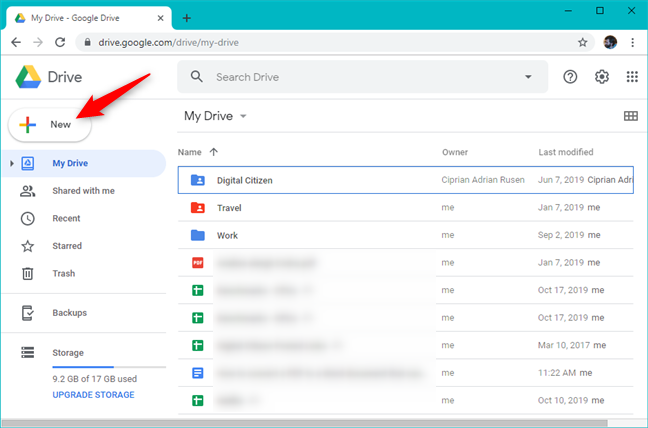
Task: Click the Sheets icon dated Mar 10, 2017
Action: 198,345
